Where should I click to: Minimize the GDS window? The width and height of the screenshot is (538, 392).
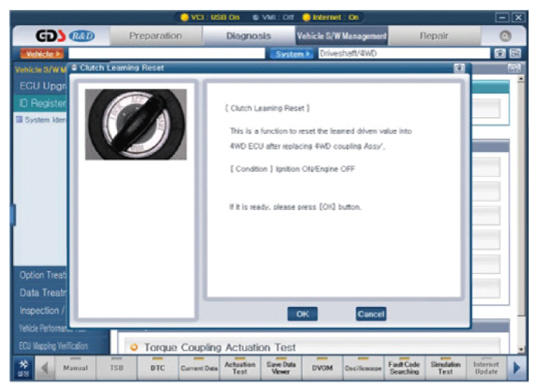(x=502, y=17)
